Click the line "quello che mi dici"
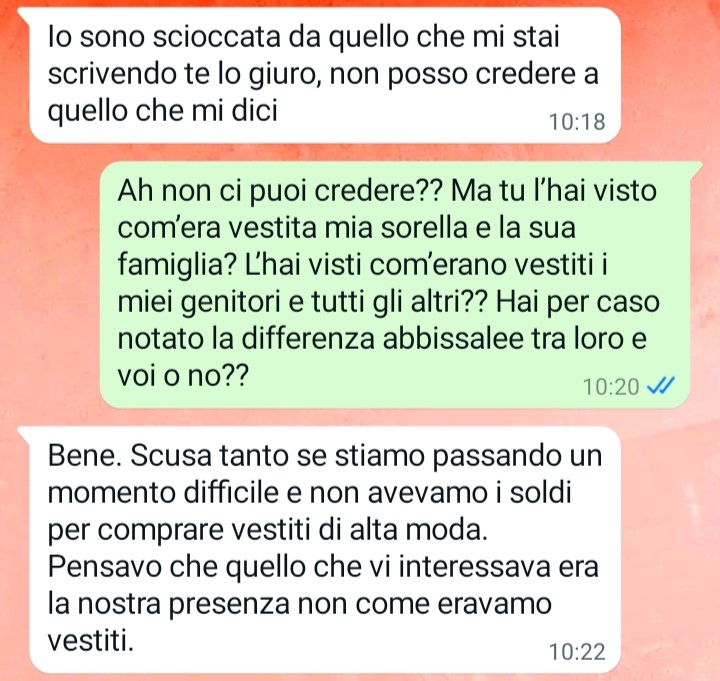This screenshot has width=720, height=681. (x=163, y=111)
